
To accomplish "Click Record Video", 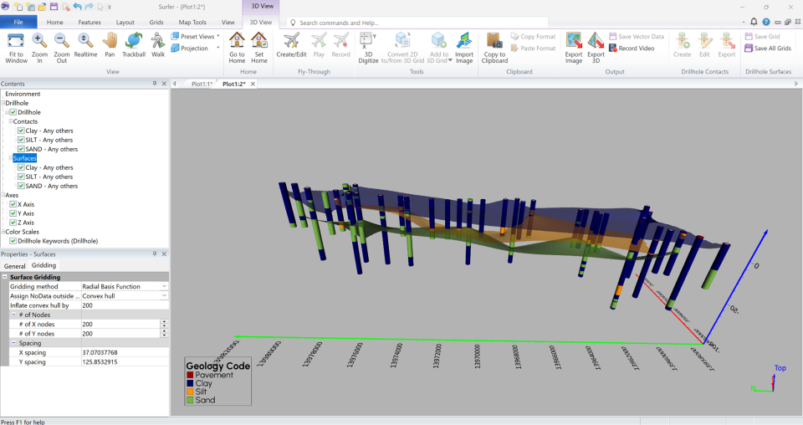I will tap(631, 48).
